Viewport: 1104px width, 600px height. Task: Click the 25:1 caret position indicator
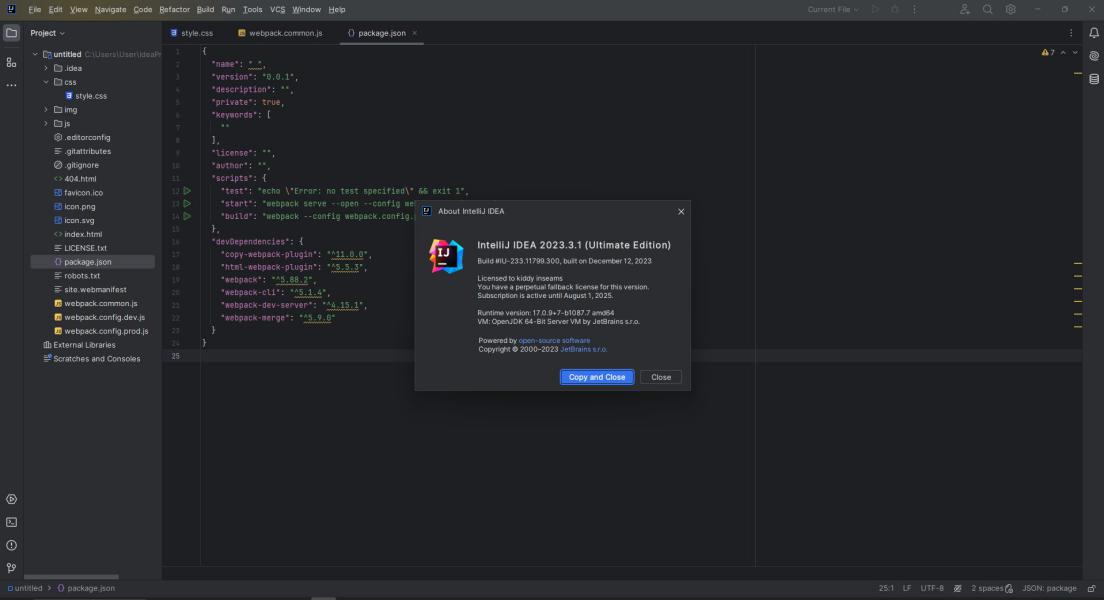886,589
